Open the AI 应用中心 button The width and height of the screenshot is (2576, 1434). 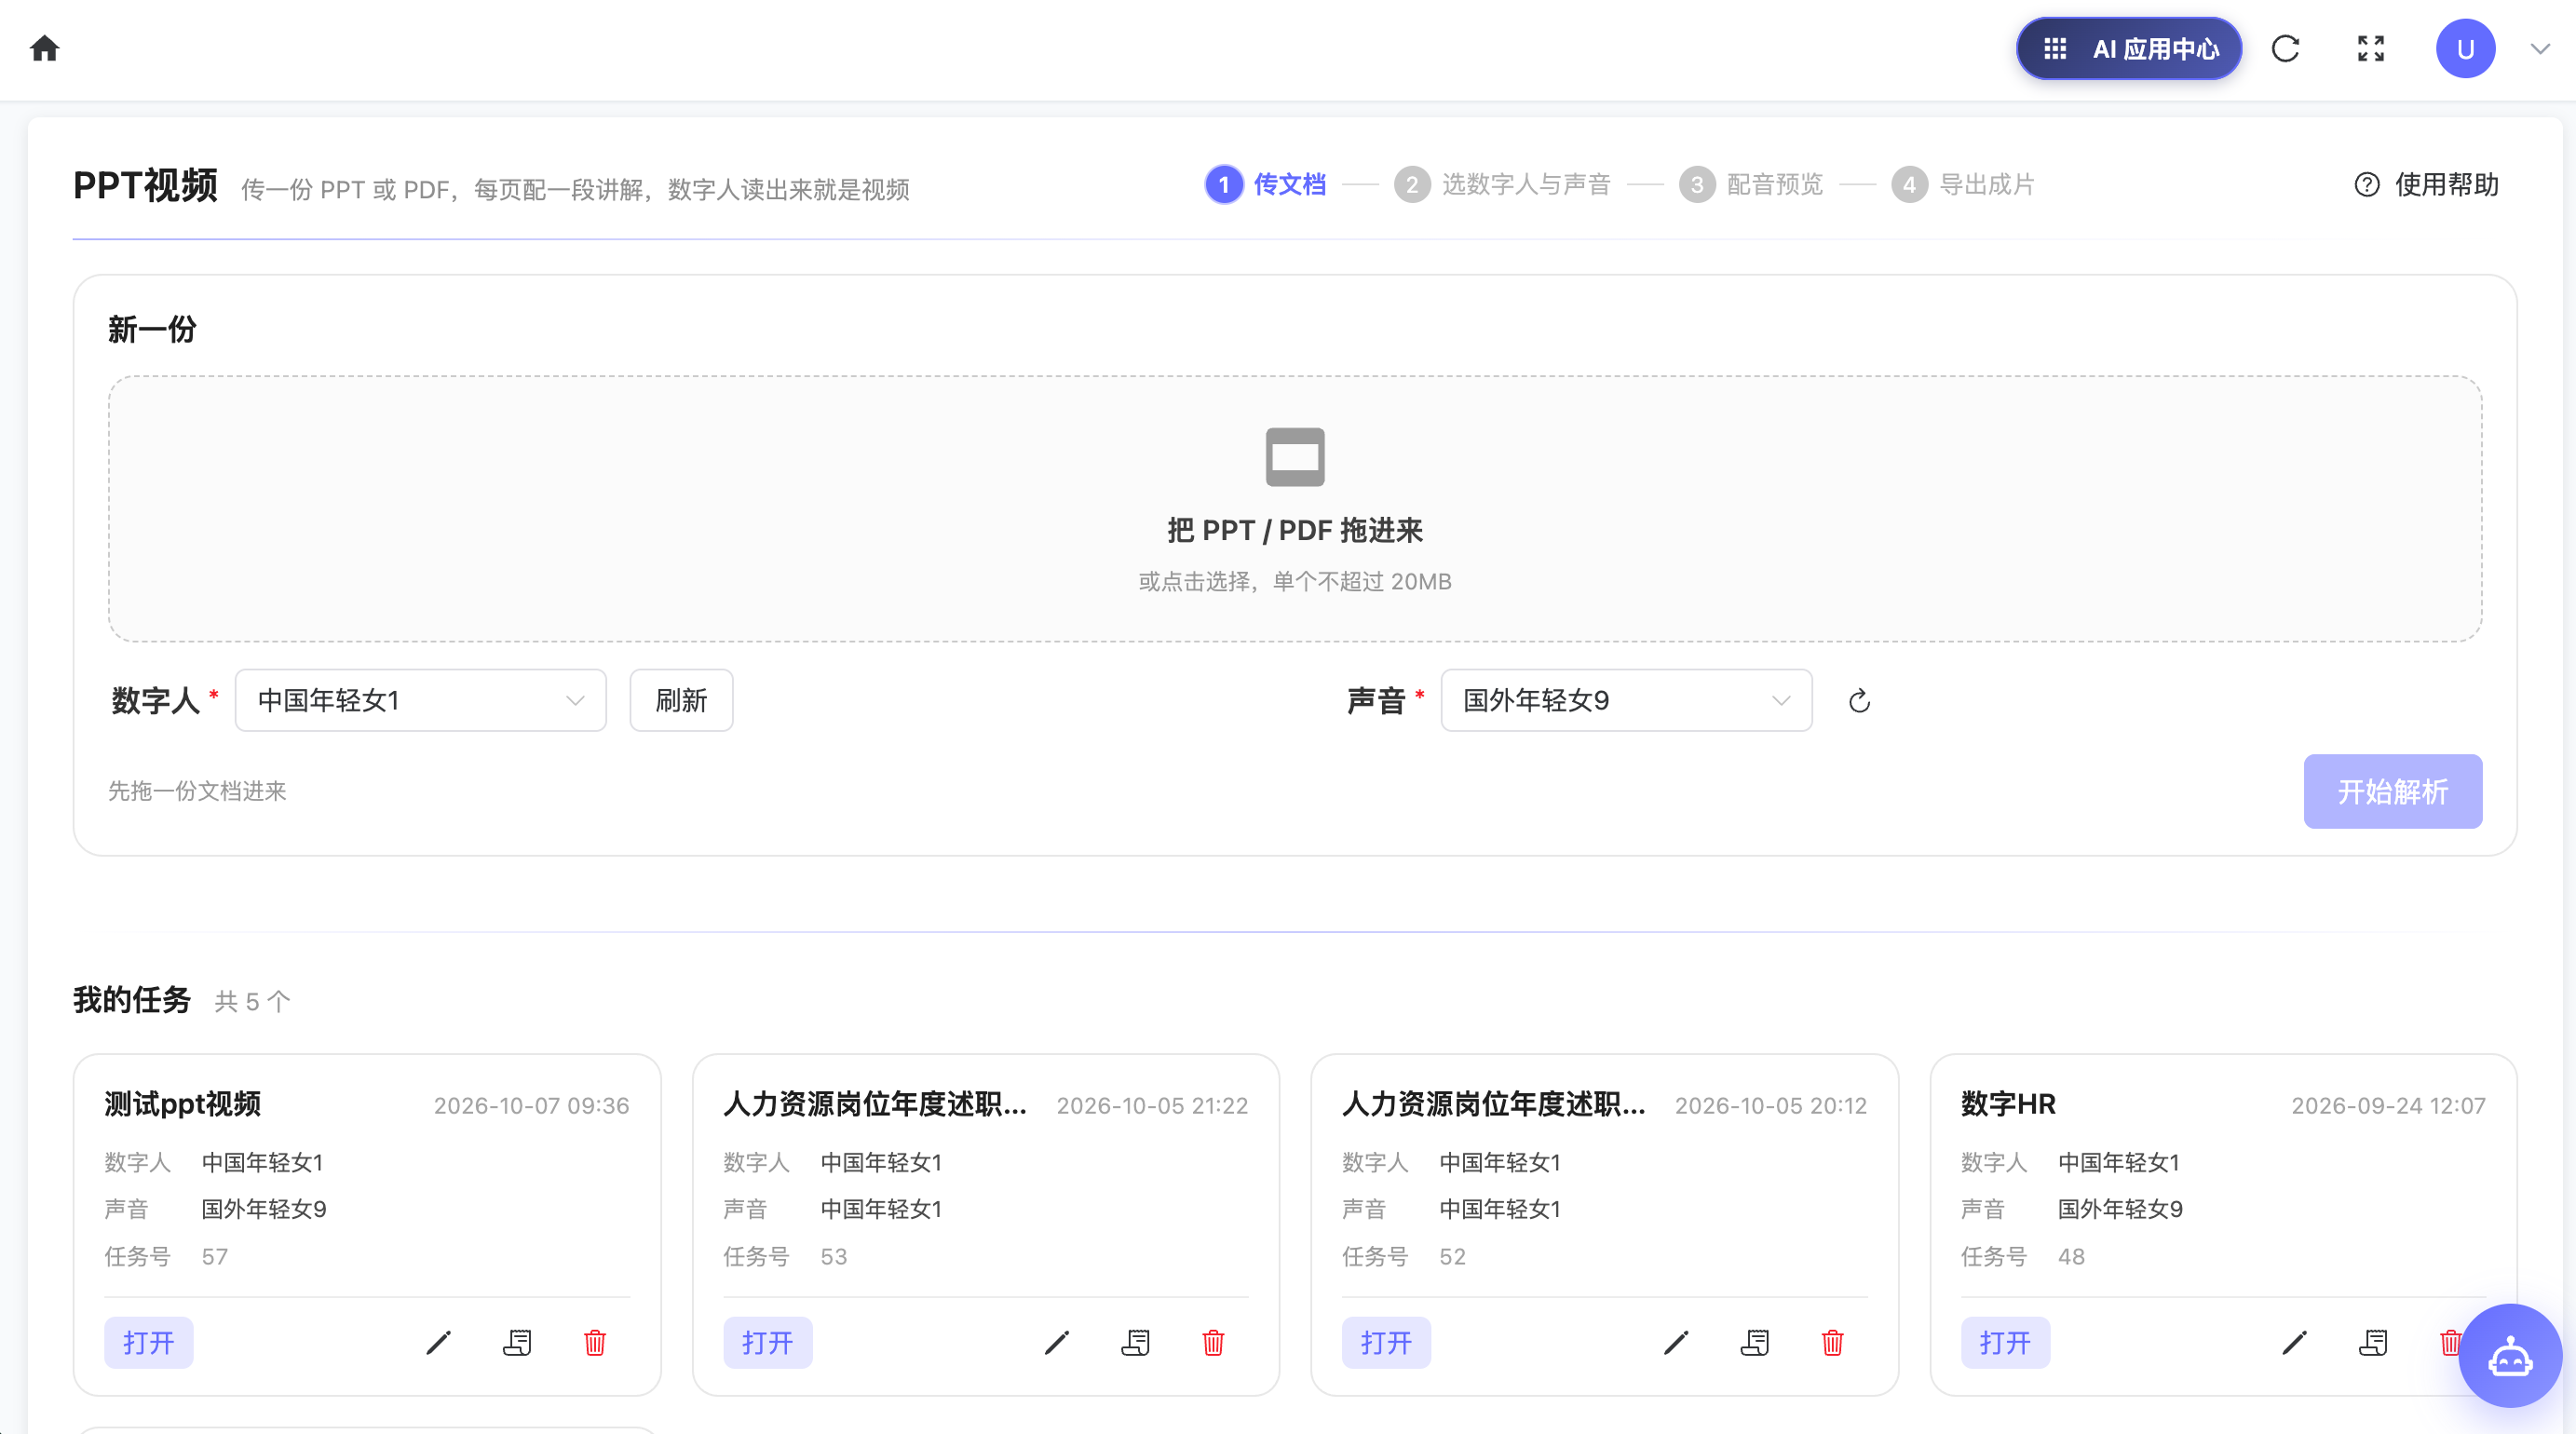2129,48
